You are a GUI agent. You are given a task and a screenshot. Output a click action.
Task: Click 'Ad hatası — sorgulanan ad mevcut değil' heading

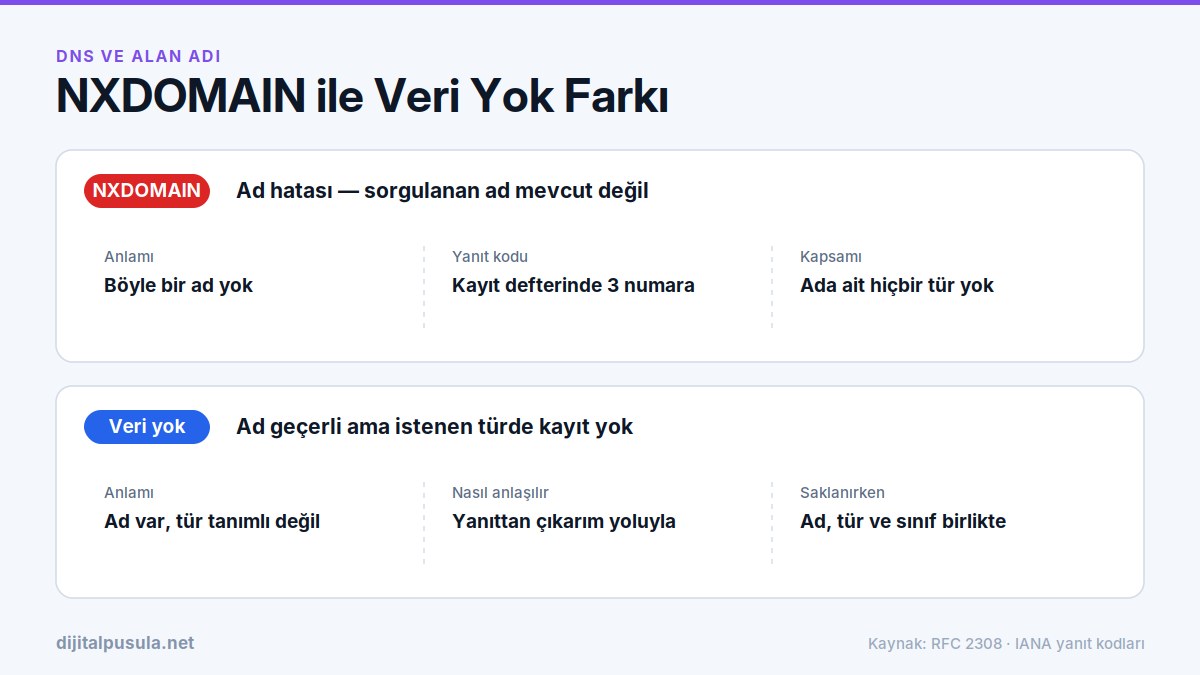click(x=442, y=190)
